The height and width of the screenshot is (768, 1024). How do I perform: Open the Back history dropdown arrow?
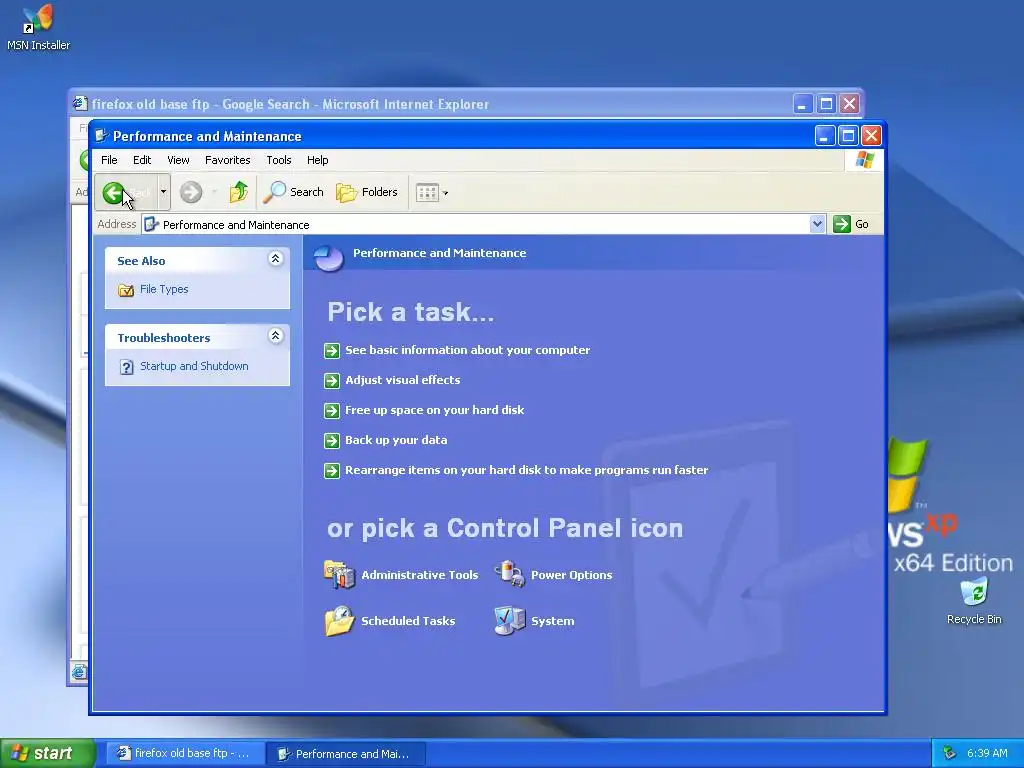[x=163, y=192]
